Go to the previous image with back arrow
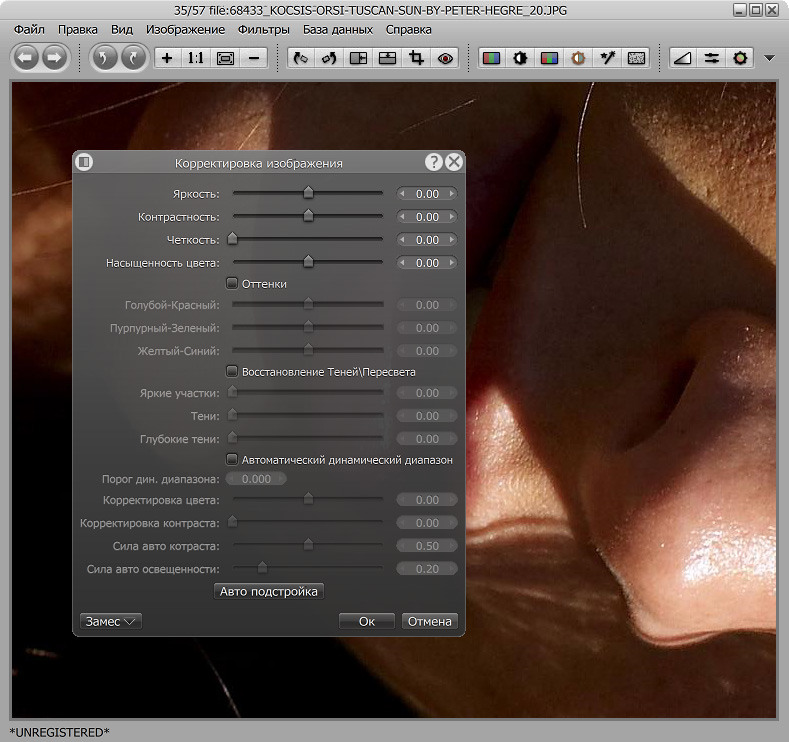This screenshot has width=789, height=742. coord(26,58)
